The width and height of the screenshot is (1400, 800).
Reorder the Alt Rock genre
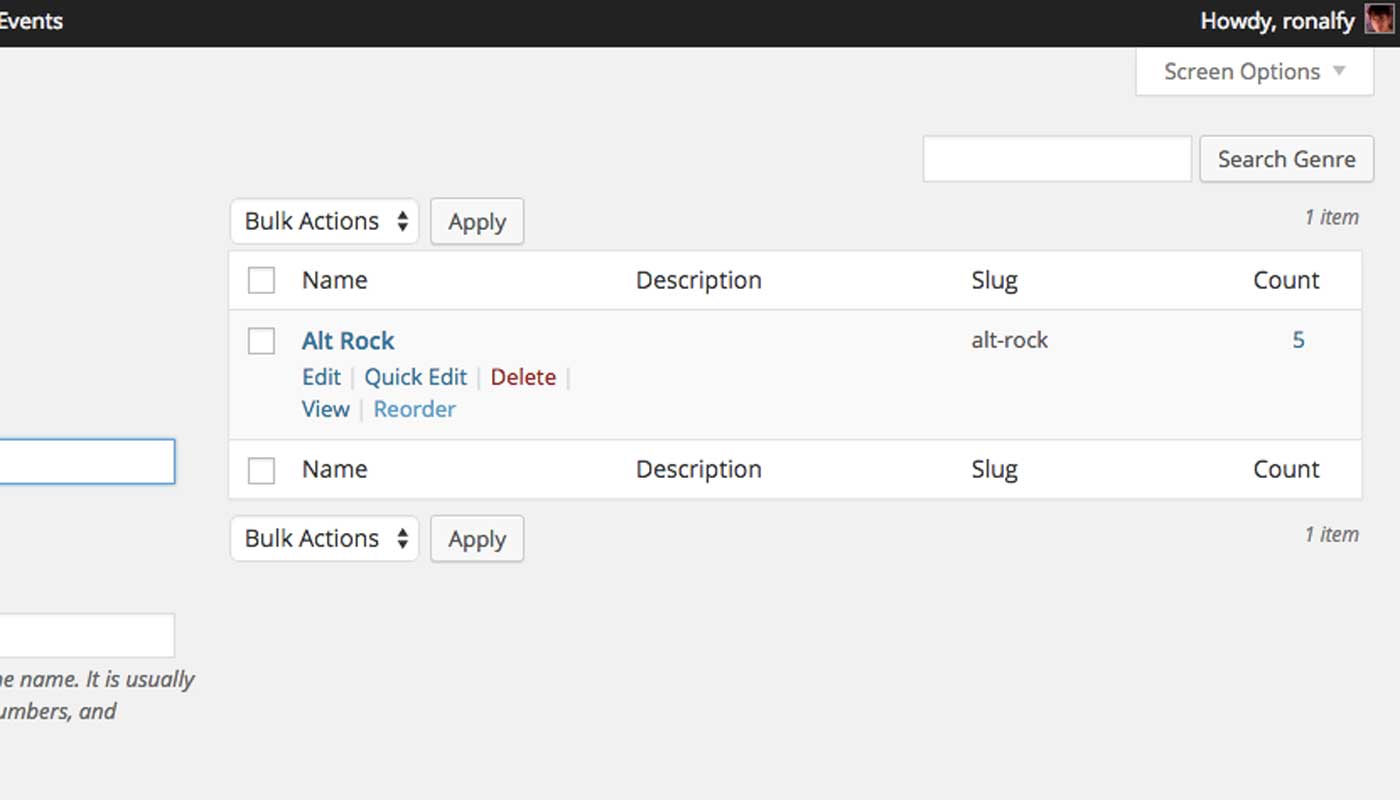(x=414, y=409)
